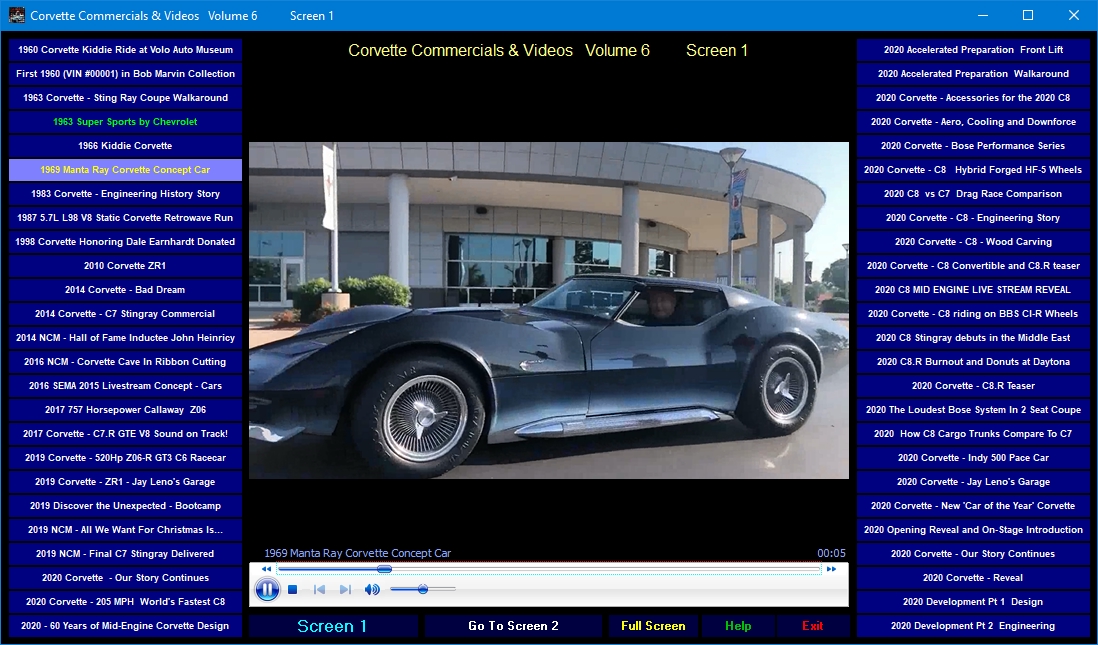Play 2017 Corvette C7.R GTE V8 Sound on Track

point(125,434)
